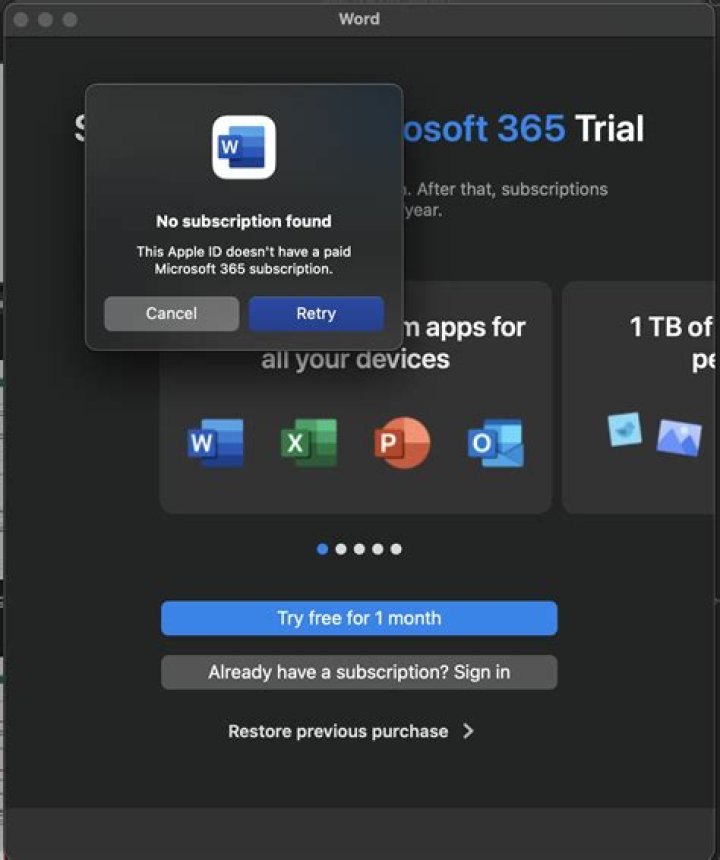Close the Word window with the close button
Screen dimensions: 720x860
coord(21,20)
